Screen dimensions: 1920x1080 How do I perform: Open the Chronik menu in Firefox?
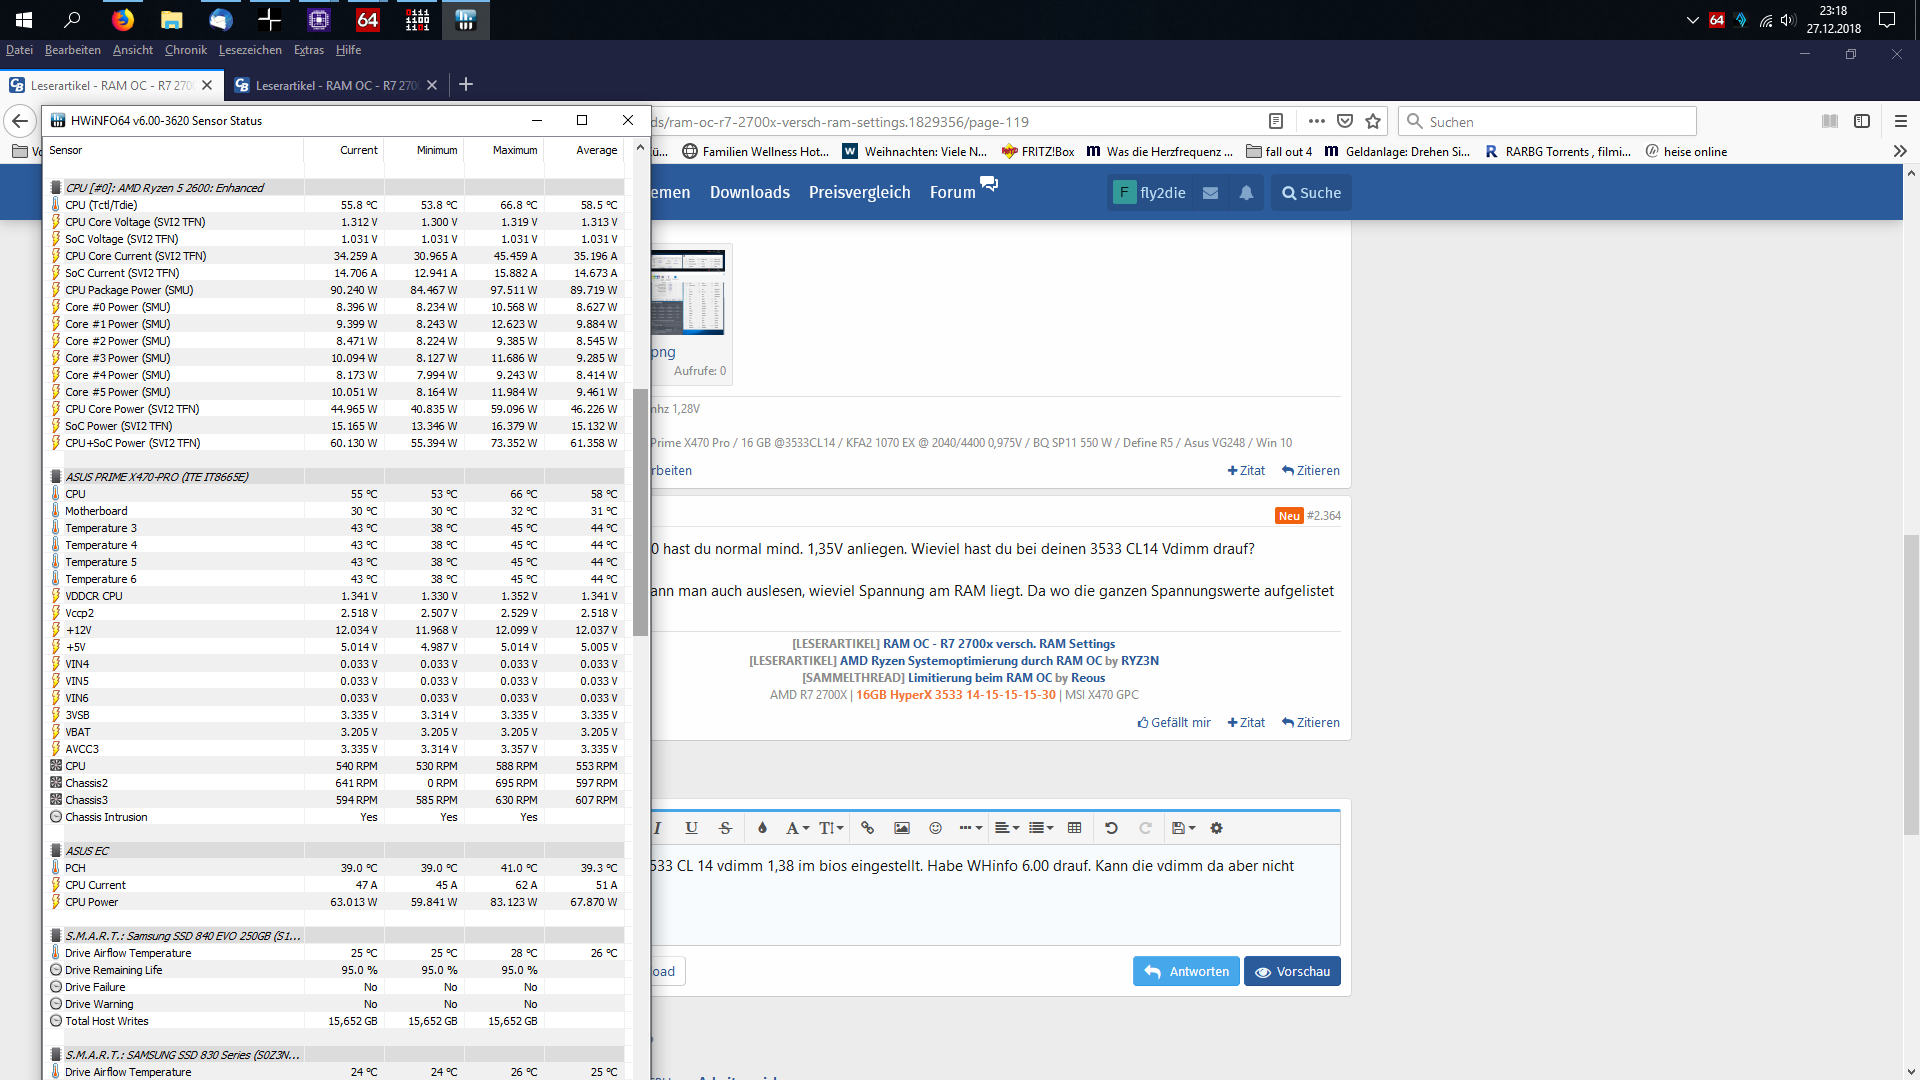pyautogui.click(x=186, y=50)
